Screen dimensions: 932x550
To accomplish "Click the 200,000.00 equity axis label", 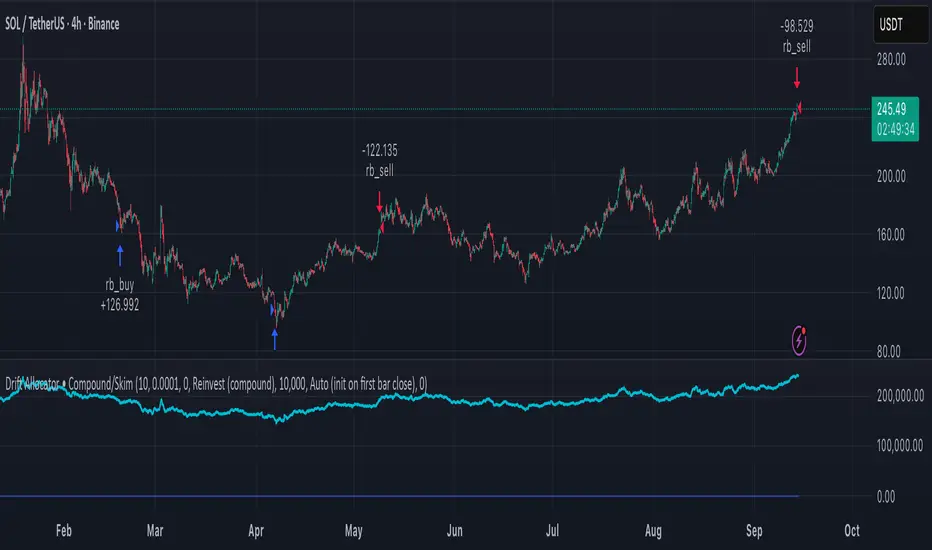I will pyautogui.click(x=900, y=396).
